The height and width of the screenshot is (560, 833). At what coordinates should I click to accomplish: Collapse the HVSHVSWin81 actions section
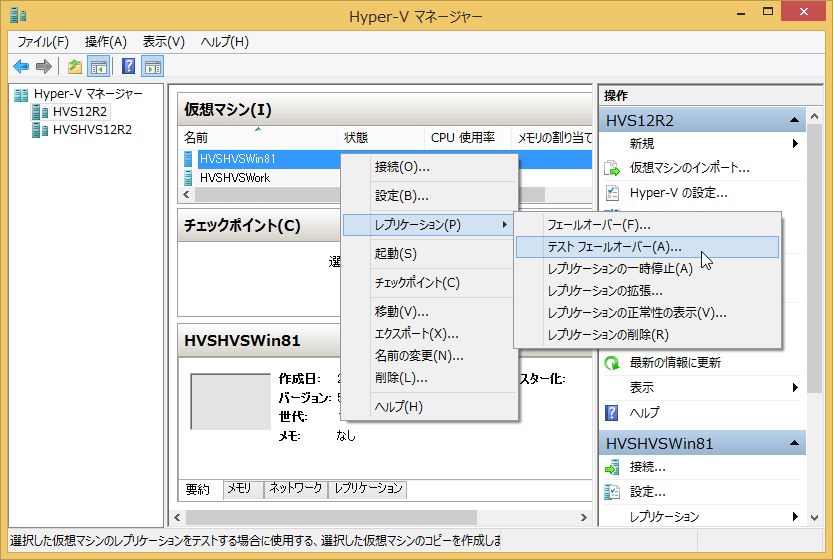click(x=794, y=443)
